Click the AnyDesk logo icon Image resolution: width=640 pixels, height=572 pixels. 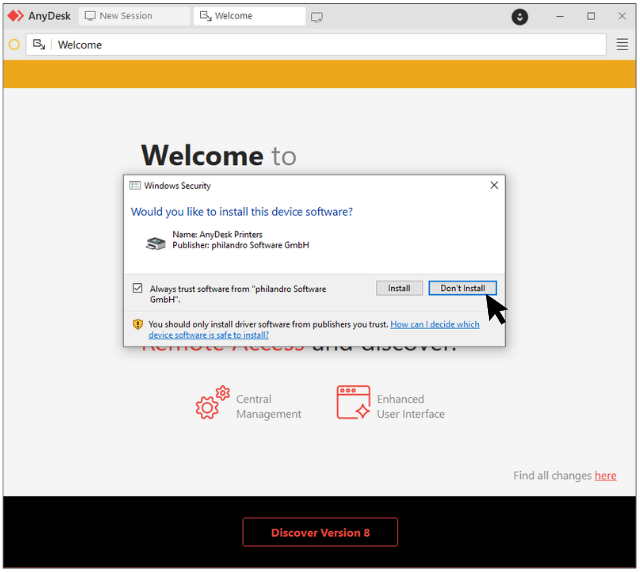point(16,16)
